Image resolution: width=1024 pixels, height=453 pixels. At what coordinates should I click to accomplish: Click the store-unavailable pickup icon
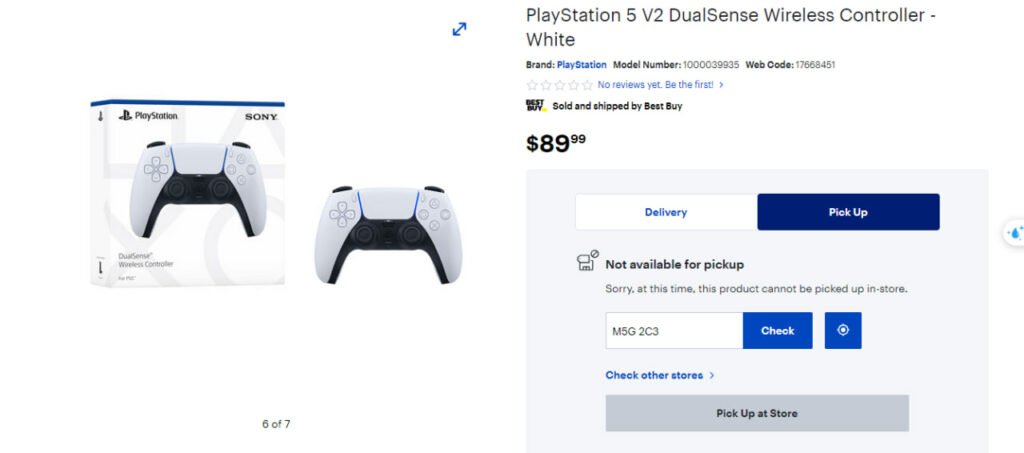point(587,262)
